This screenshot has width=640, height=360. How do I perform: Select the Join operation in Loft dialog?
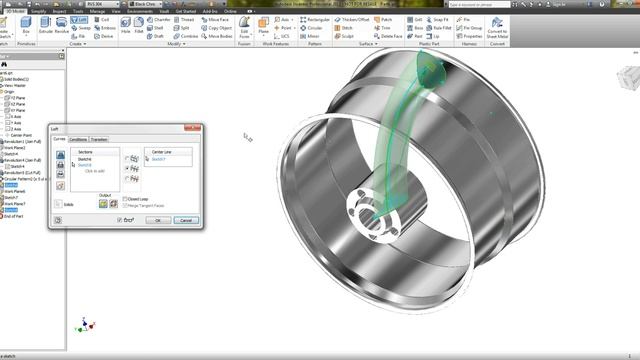click(x=60, y=155)
